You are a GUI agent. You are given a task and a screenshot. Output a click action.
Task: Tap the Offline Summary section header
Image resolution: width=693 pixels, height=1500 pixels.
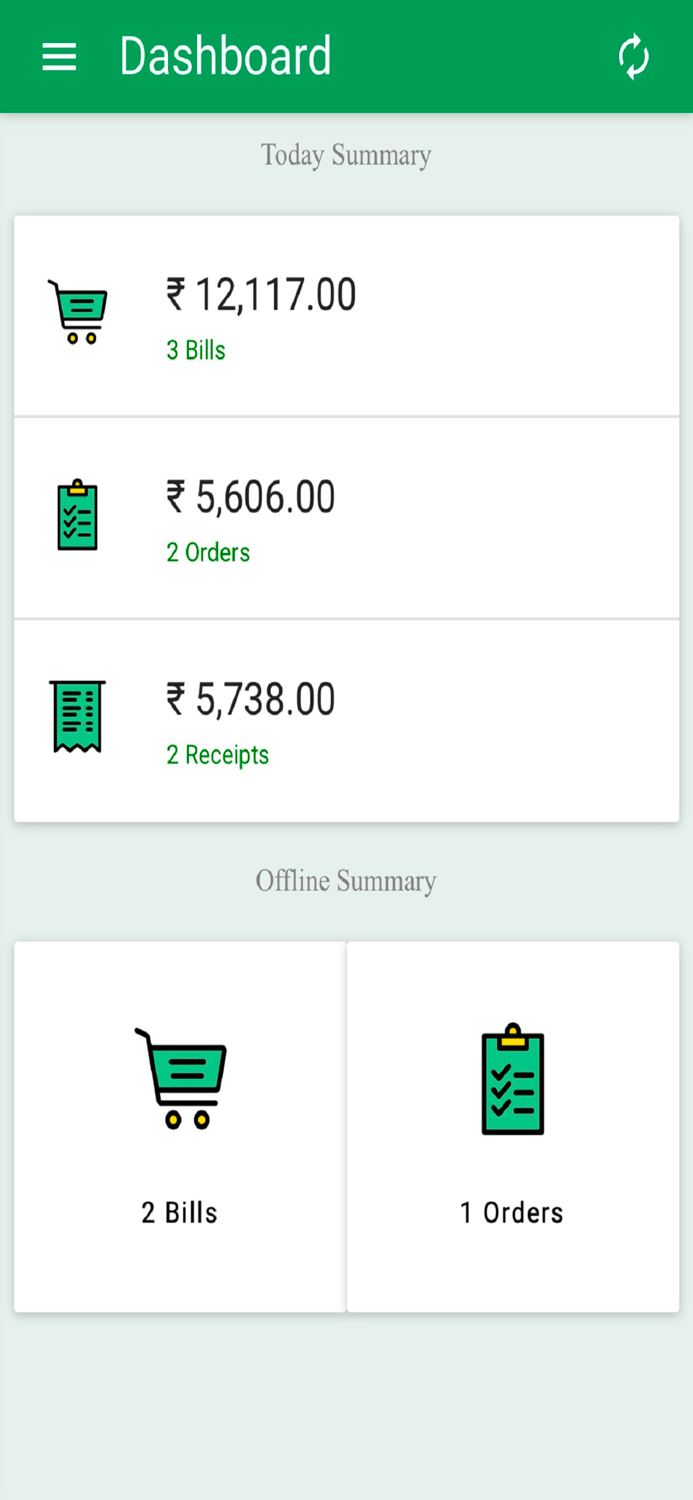tap(346, 881)
